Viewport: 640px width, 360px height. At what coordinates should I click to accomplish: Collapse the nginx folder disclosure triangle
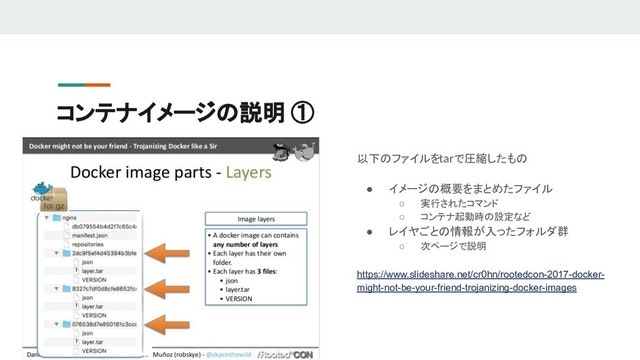point(47,218)
